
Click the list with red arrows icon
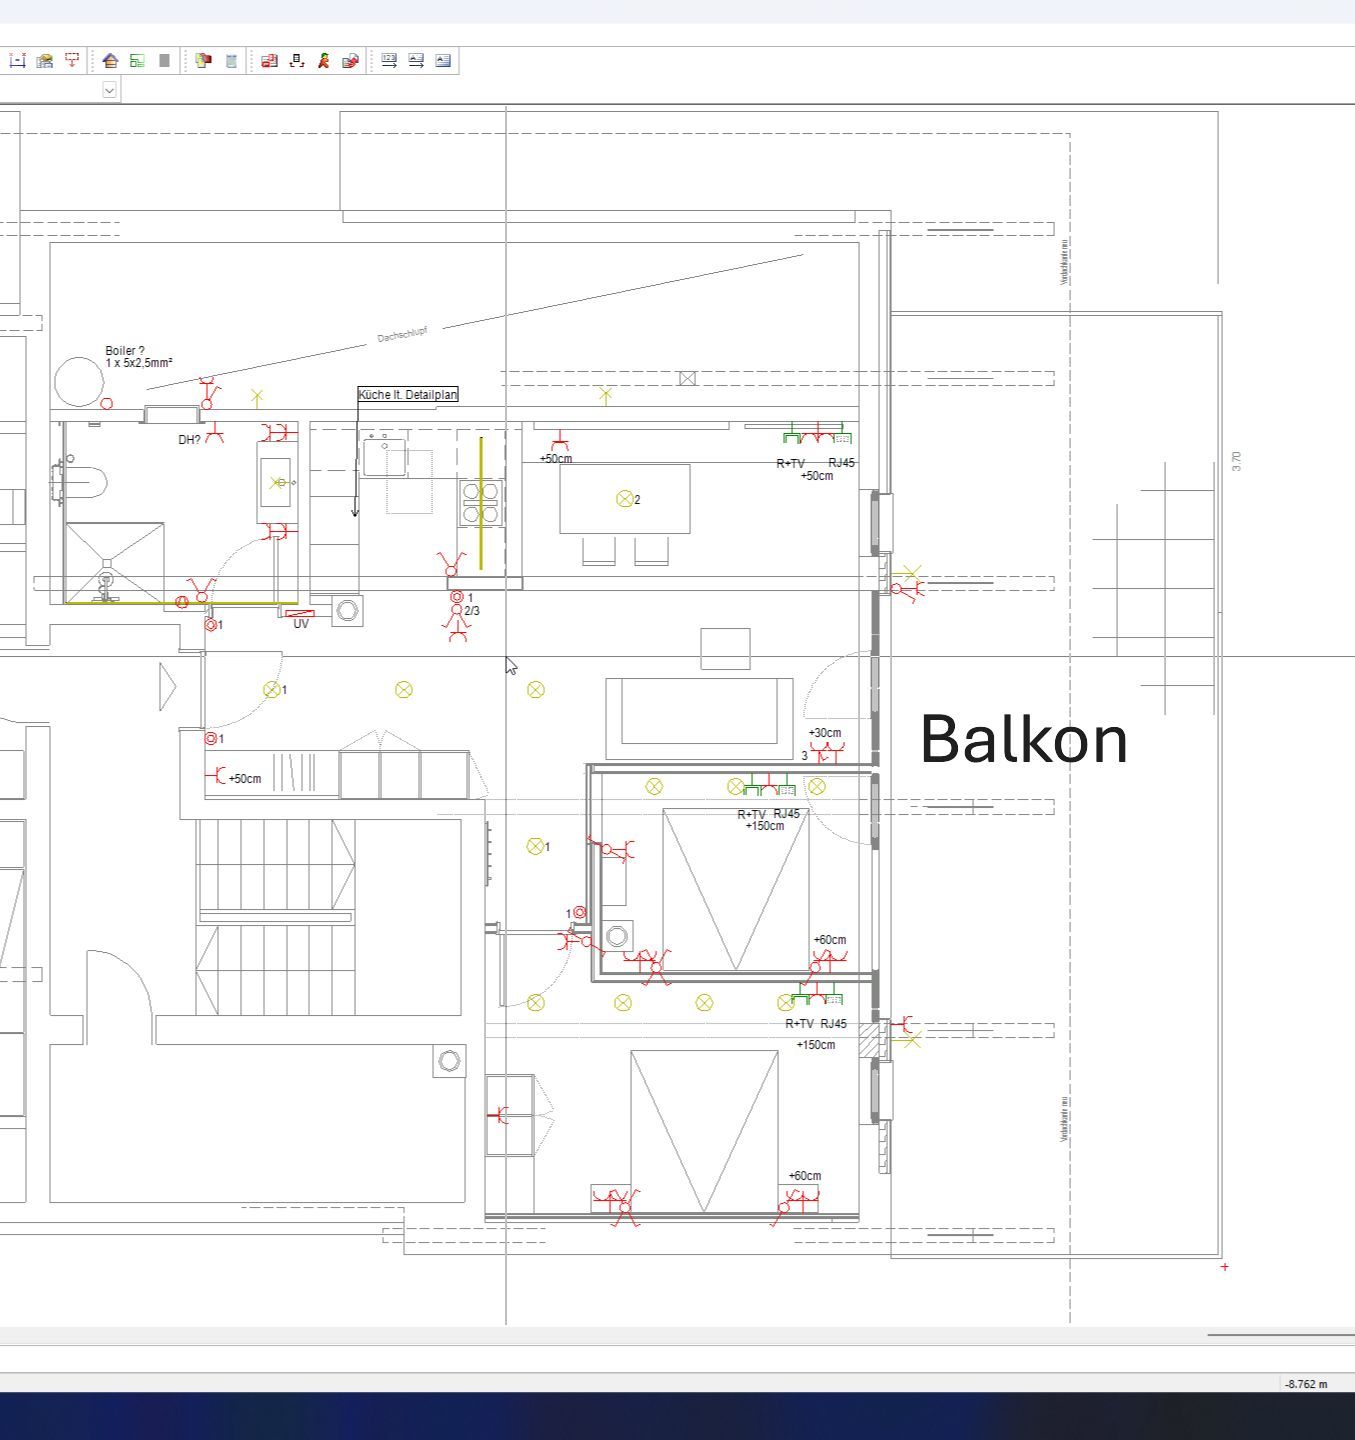coord(296,61)
